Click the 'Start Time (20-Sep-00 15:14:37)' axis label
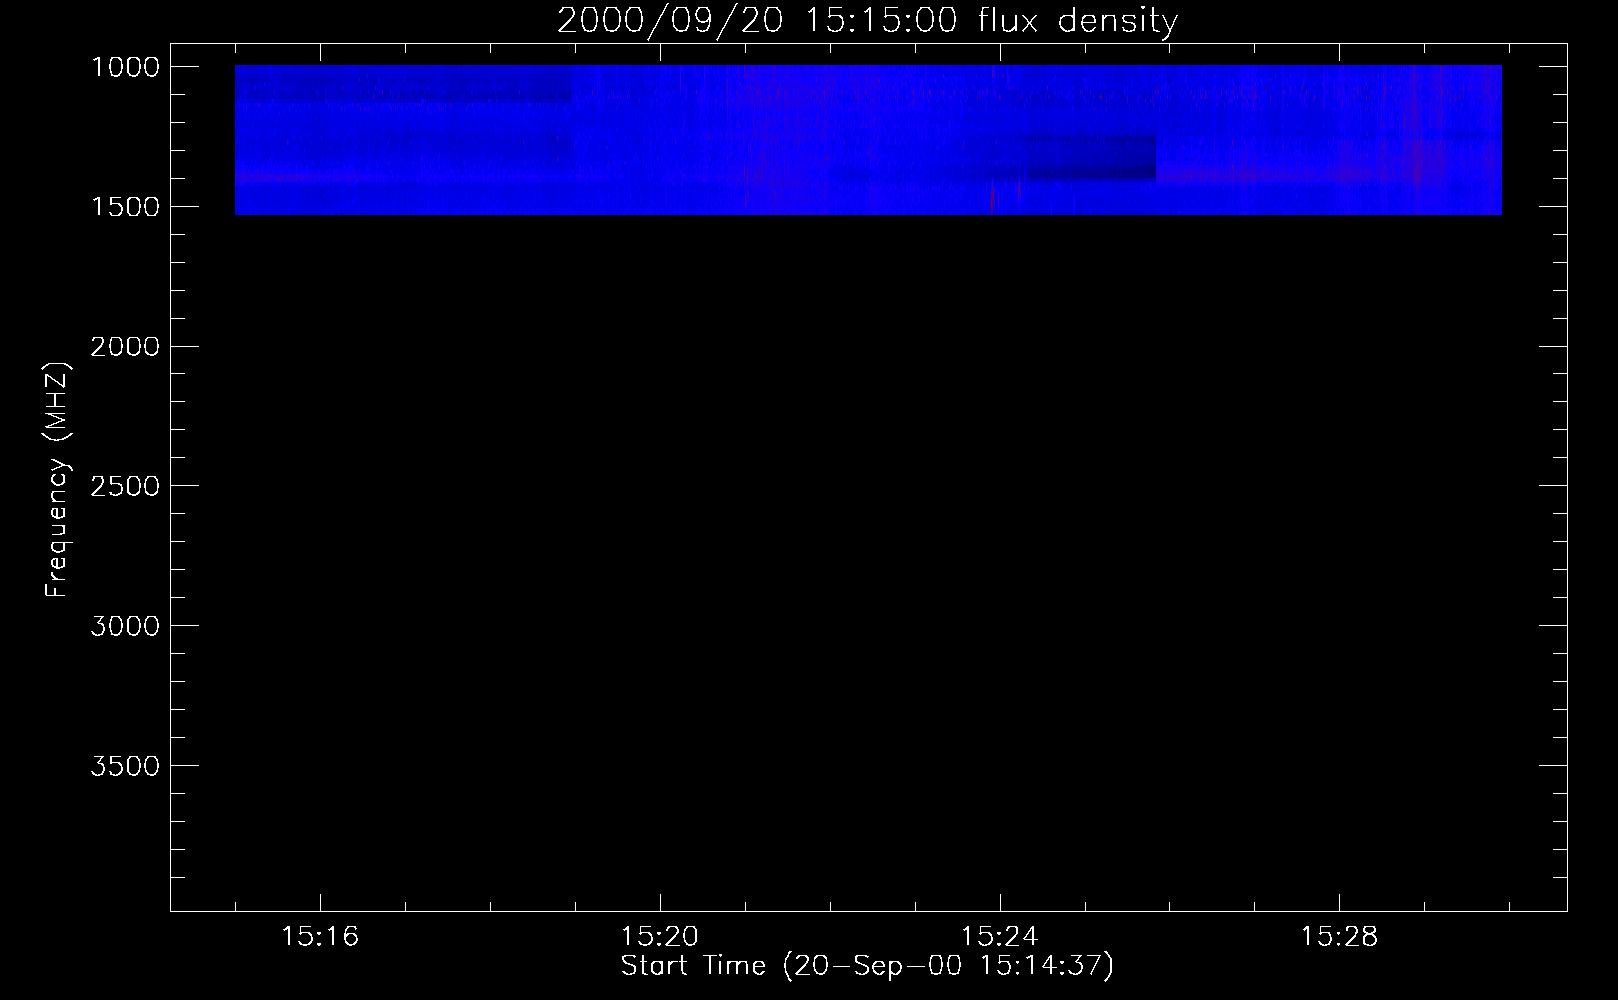The width and height of the screenshot is (1618, 1000). 867,966
